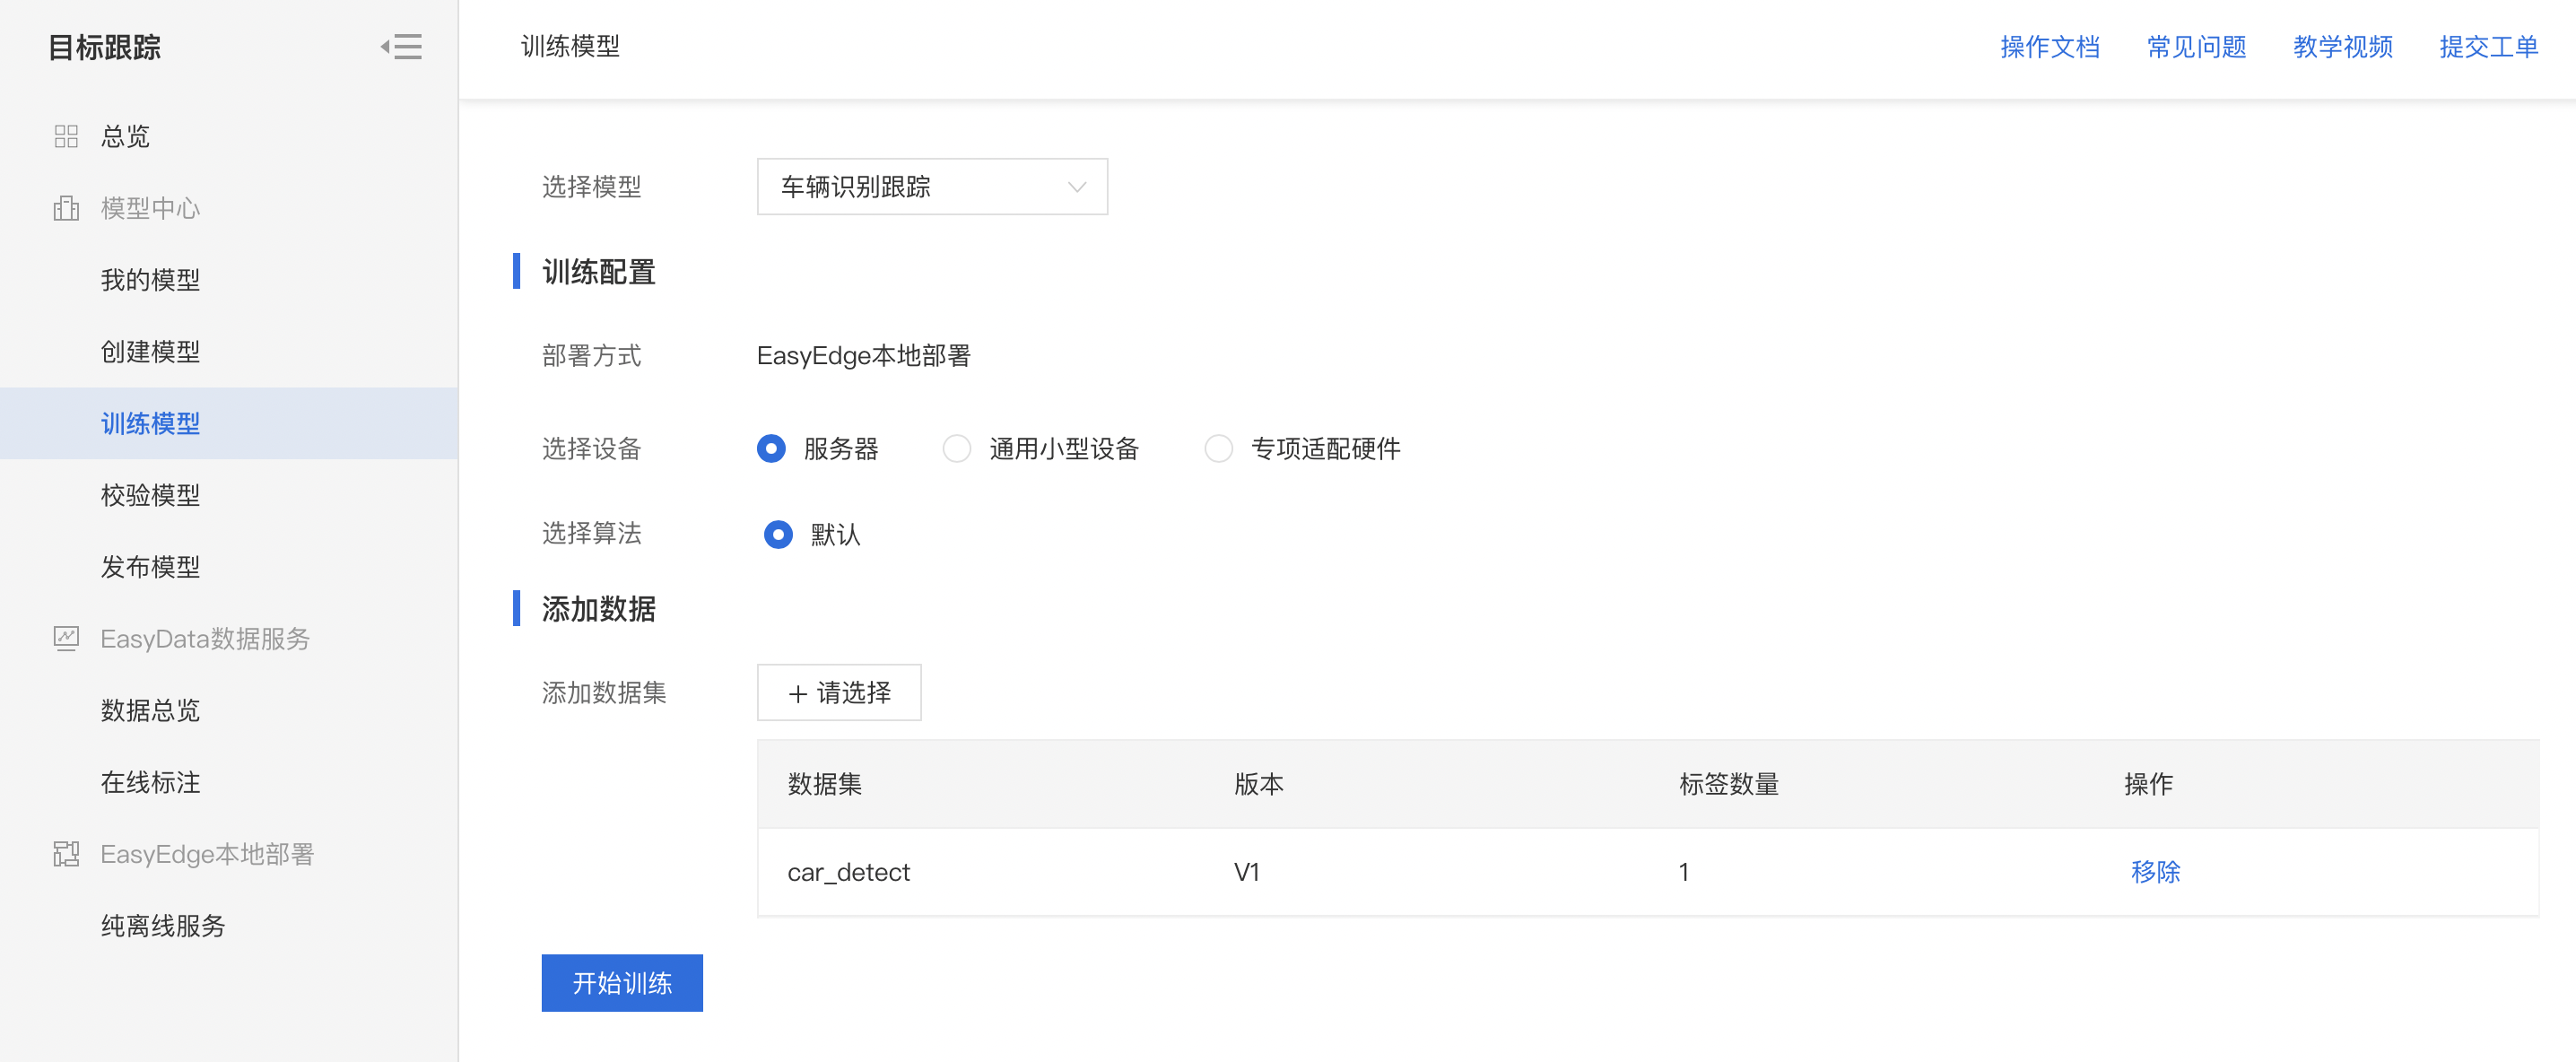Screen dimensions: 2576x1062
Task: Collapse the 目标跟踪 sidebar
Action: coord(399,47)
